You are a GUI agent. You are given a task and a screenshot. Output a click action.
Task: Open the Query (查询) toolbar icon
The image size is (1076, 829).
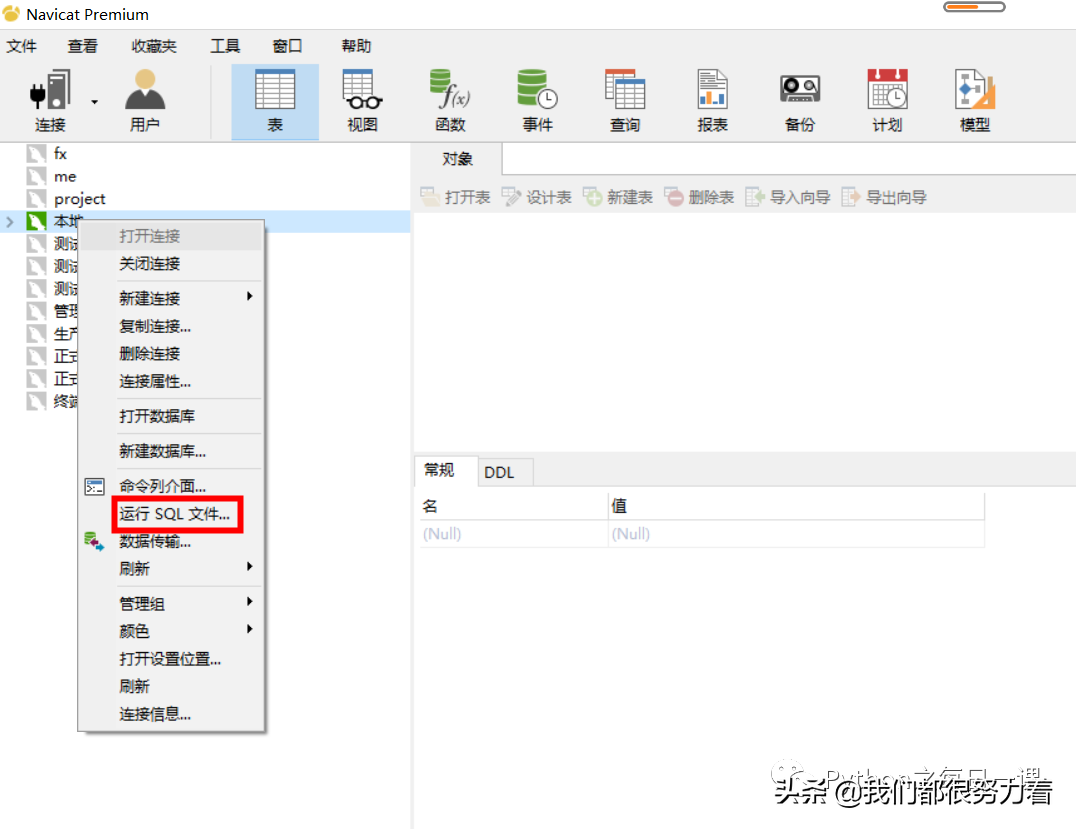click(x=625, y=102)
